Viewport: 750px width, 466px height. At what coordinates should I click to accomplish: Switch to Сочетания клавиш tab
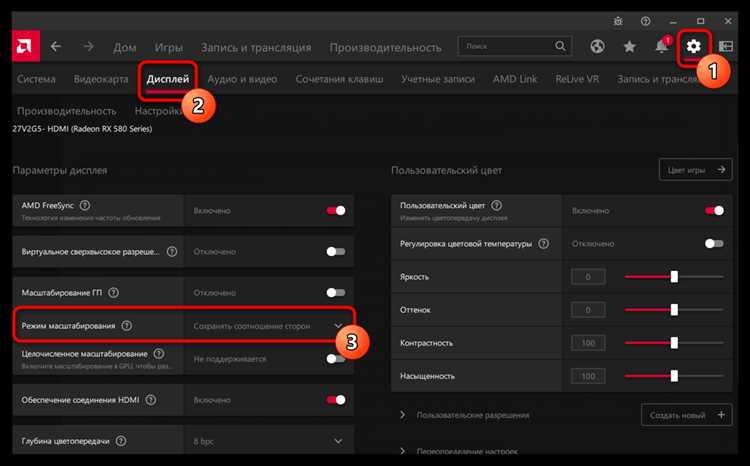click(x=339, y=79)
